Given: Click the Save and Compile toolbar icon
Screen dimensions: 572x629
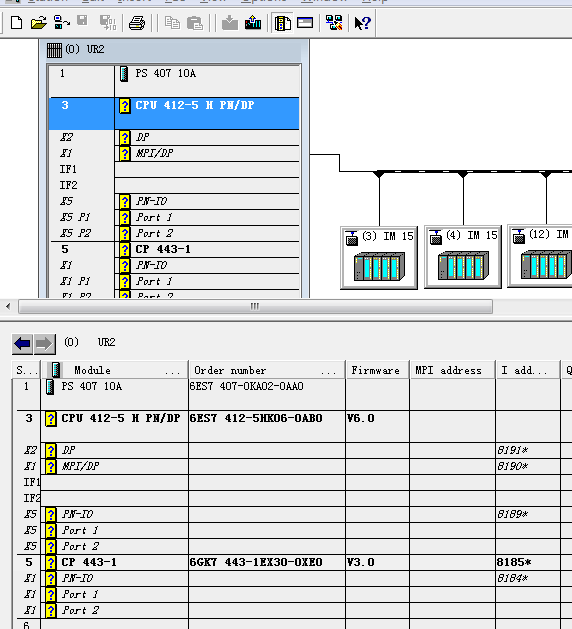Looking at the screenshot, I should 108,23.
